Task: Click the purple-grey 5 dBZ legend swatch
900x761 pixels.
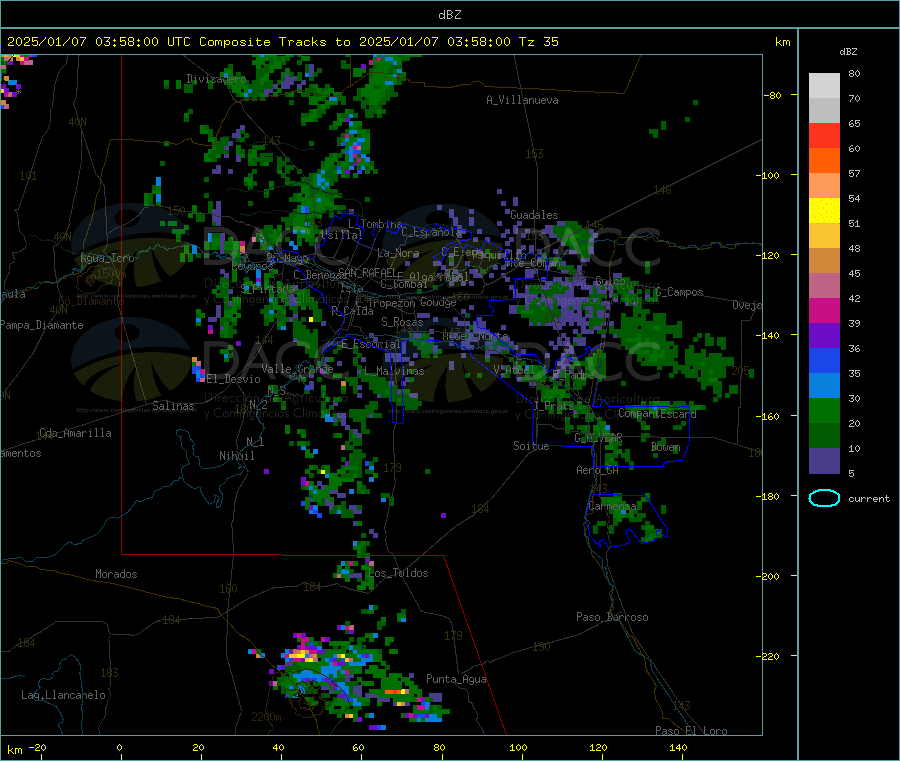Action: click(x=824, y=461)
